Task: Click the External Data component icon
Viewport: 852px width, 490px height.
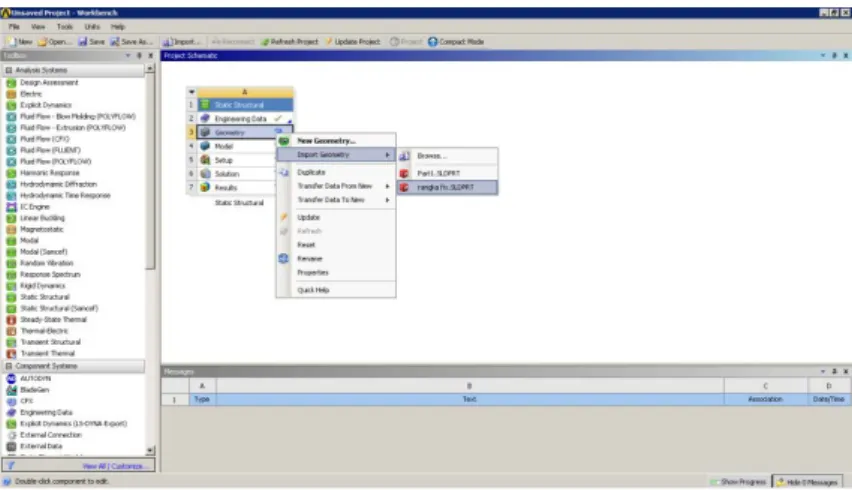Action: pos(11,447)
